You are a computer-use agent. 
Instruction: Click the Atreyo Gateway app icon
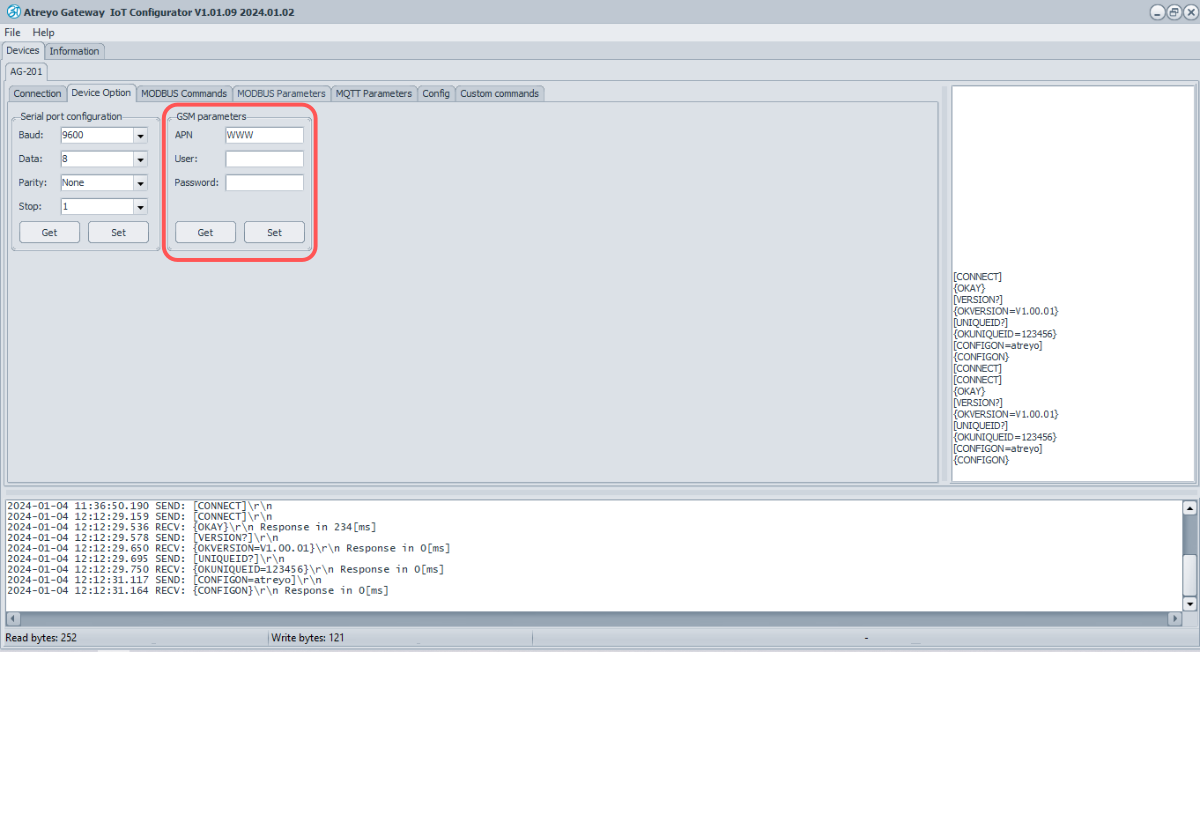pyautogui.click(x=13, y=12)
